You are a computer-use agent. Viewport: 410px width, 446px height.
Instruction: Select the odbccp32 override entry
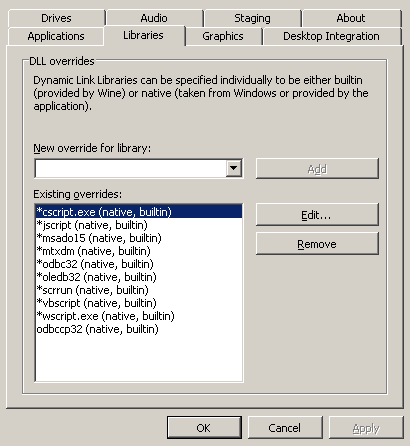(x=139, y=329)
